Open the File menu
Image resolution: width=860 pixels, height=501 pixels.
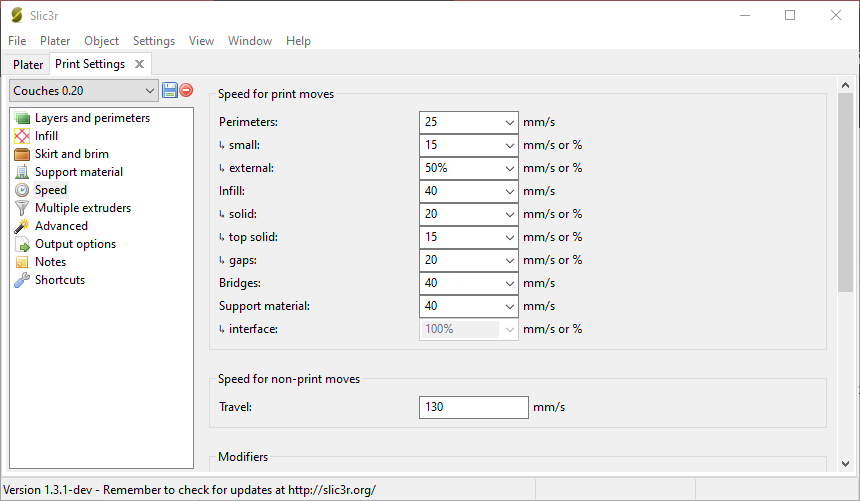(x=17, y=41)
